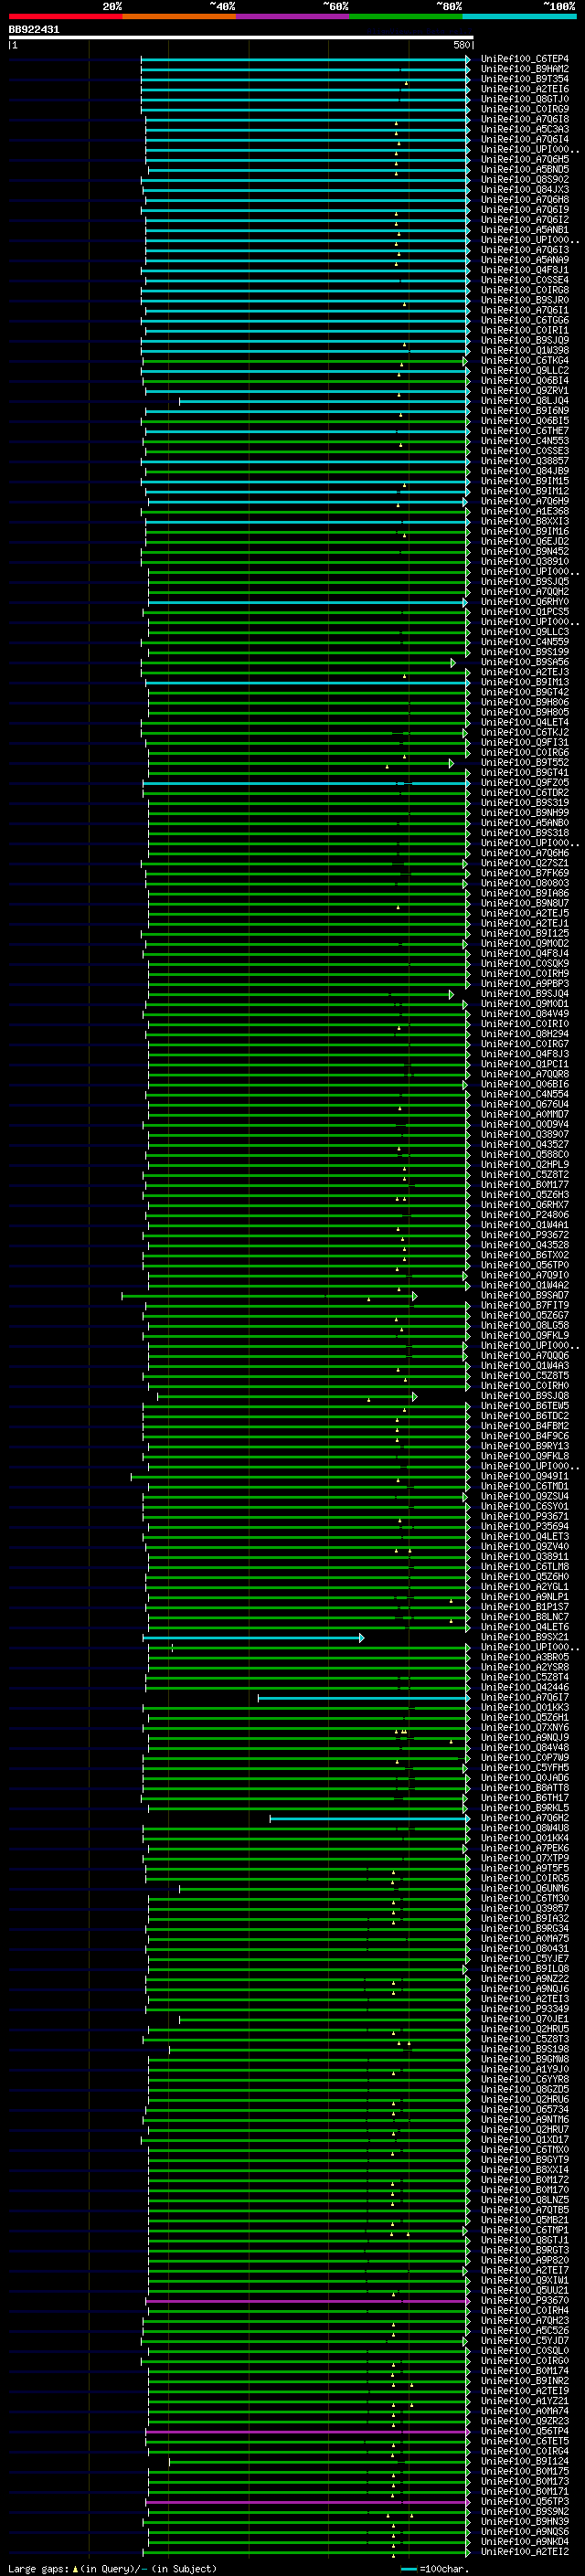
Task: Select the UniRef100_Q84JX3 label
Action: click(525, 190)
